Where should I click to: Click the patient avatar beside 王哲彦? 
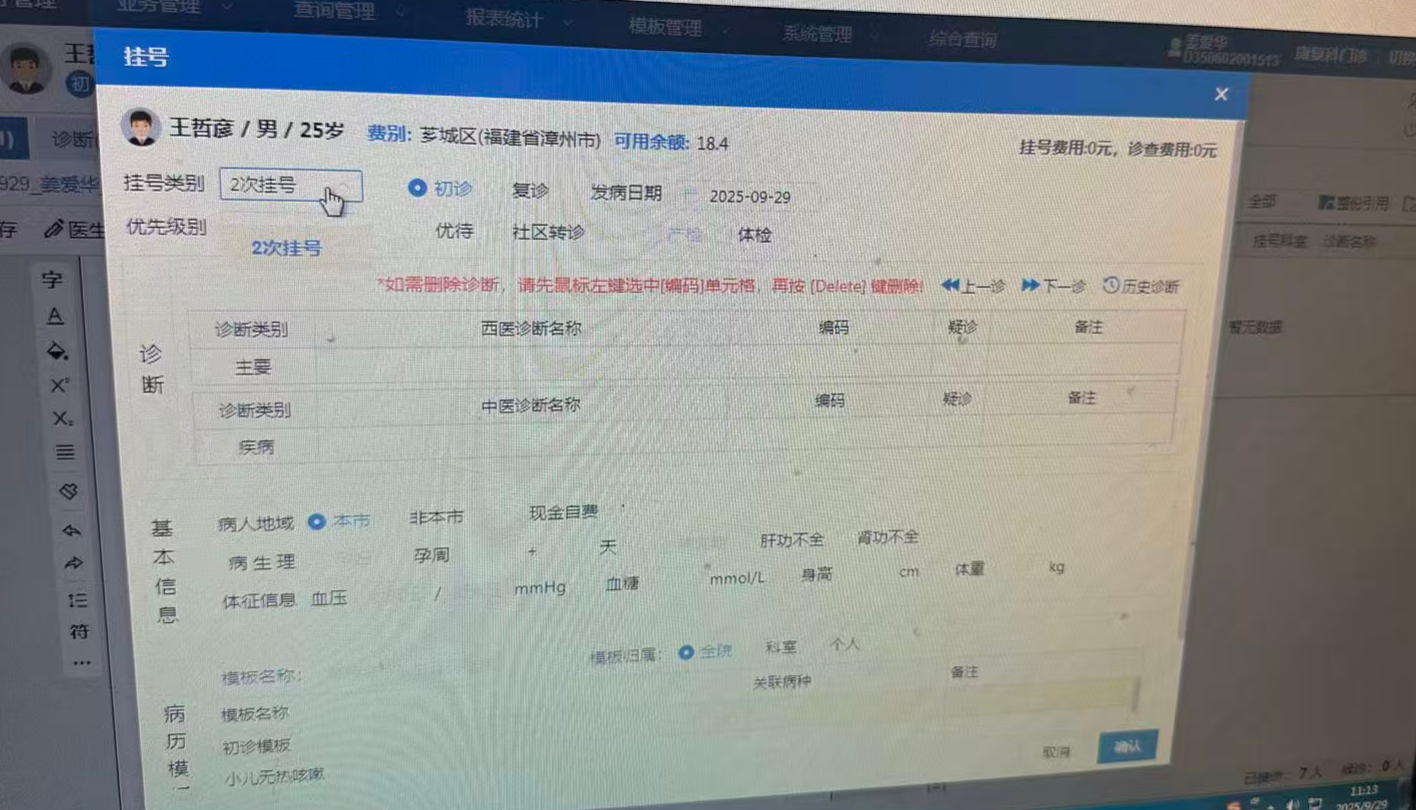[140, 127]
